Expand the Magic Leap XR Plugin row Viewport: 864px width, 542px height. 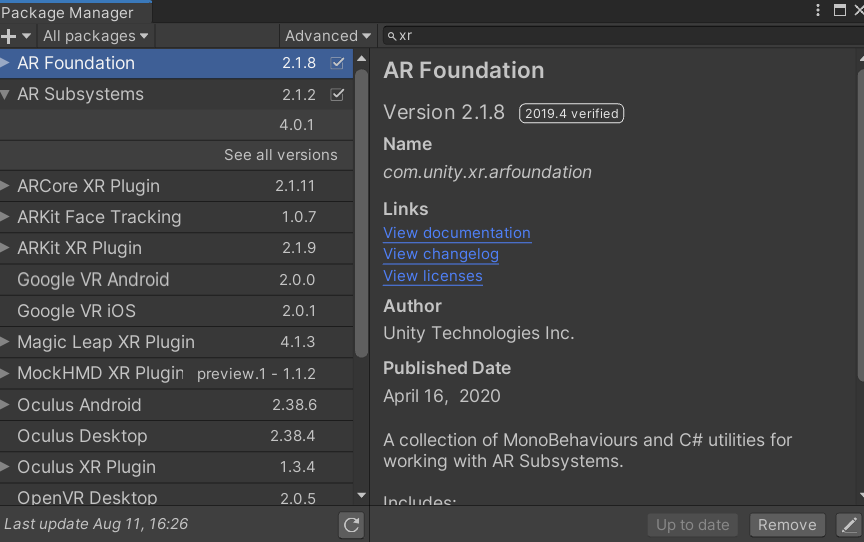click(x=5, y=342)
